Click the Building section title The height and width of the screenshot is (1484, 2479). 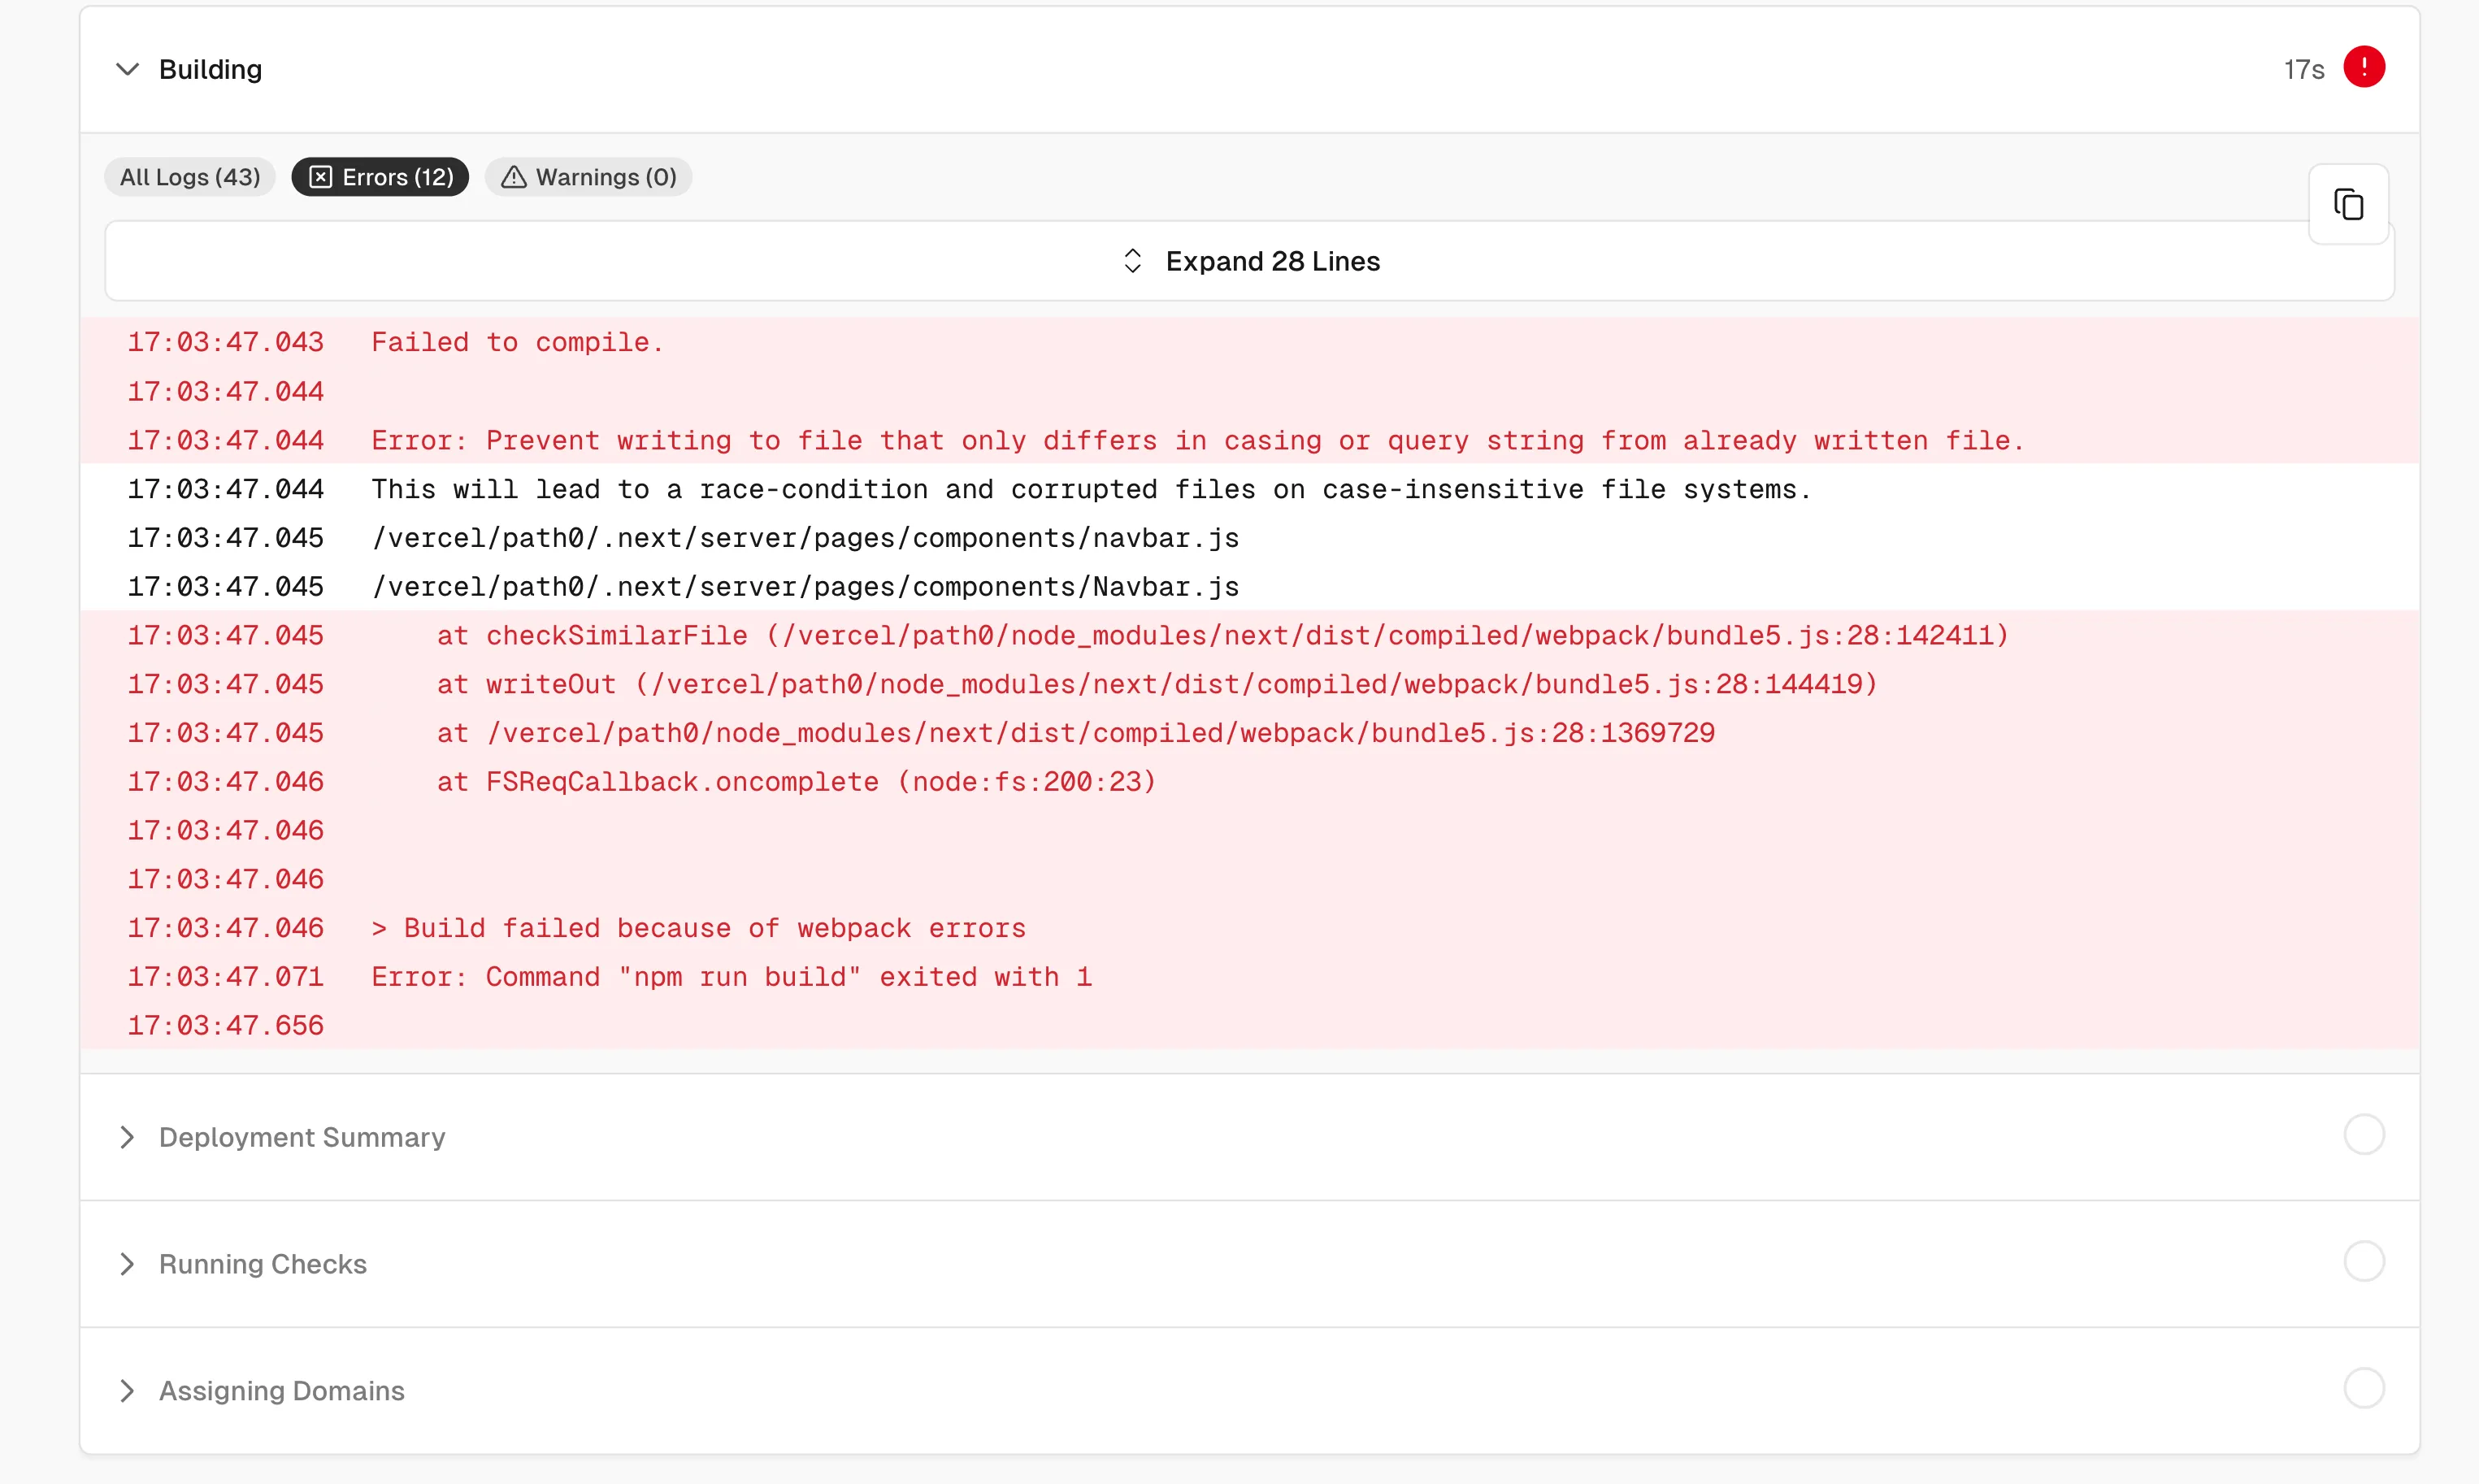click(210, 69)
